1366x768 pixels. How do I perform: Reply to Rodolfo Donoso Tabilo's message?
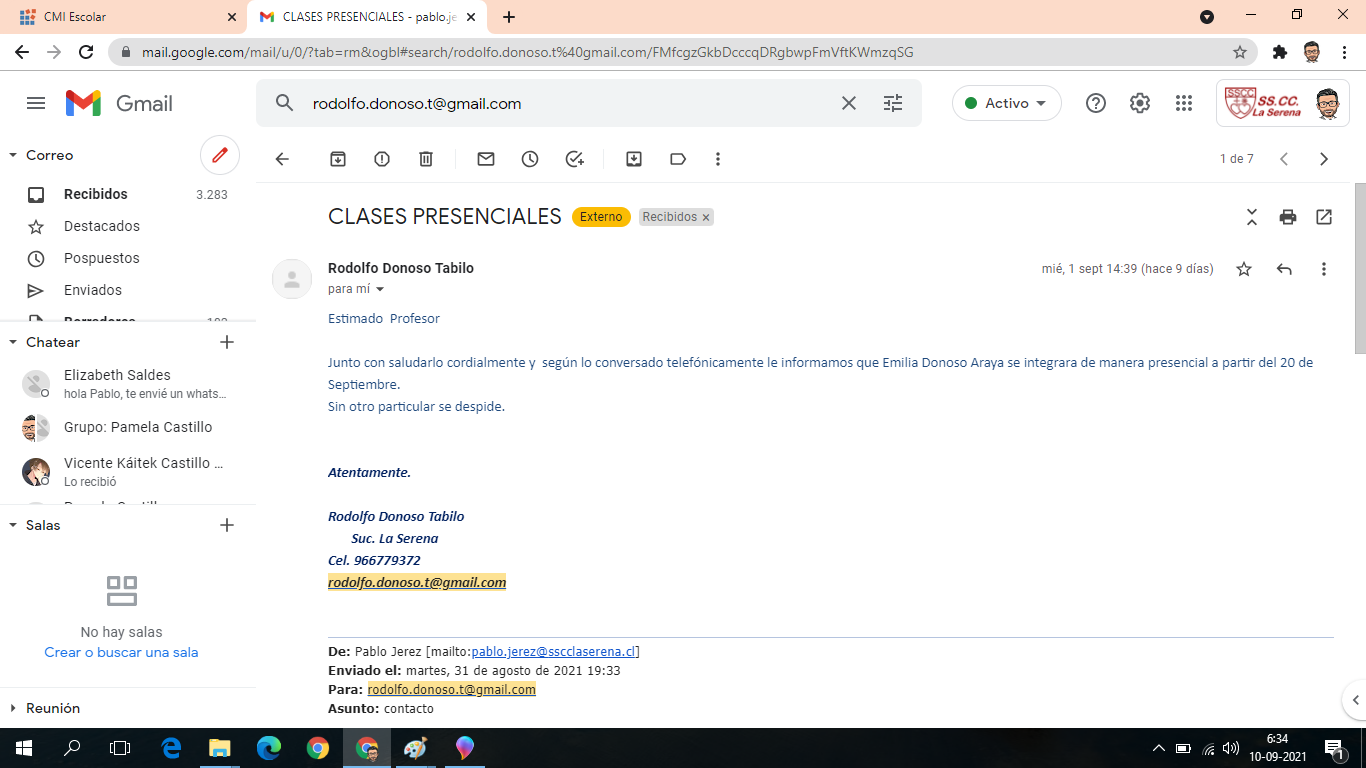[x=1284, y=269]
